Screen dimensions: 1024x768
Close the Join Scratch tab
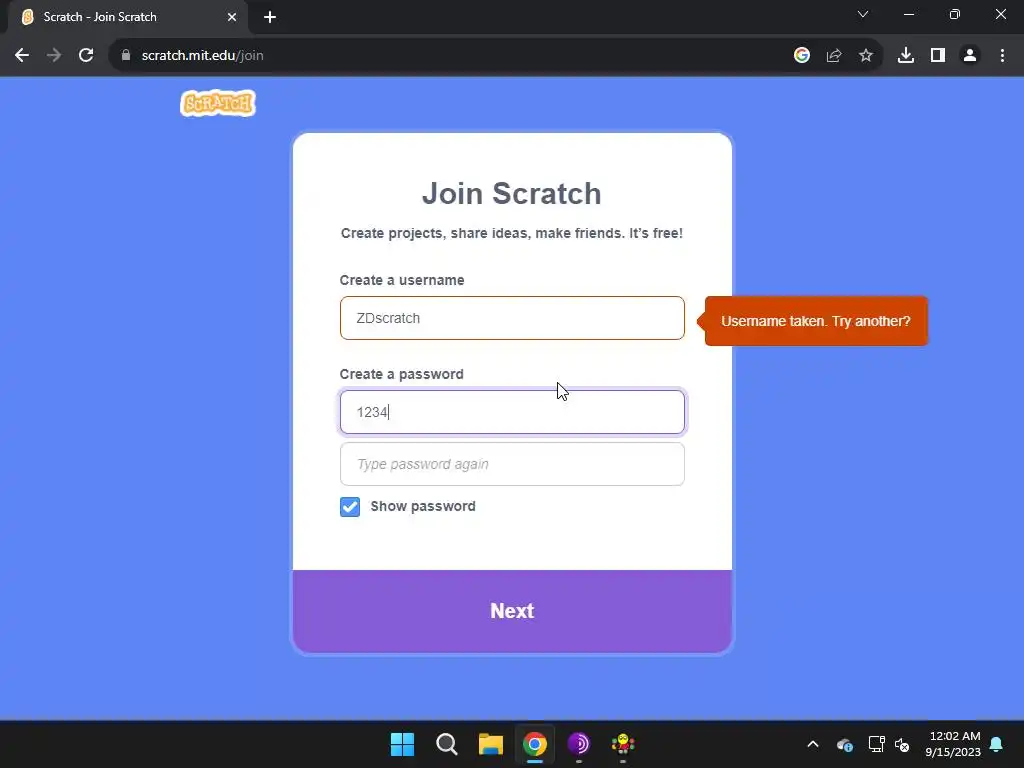(x=232, y=17)
